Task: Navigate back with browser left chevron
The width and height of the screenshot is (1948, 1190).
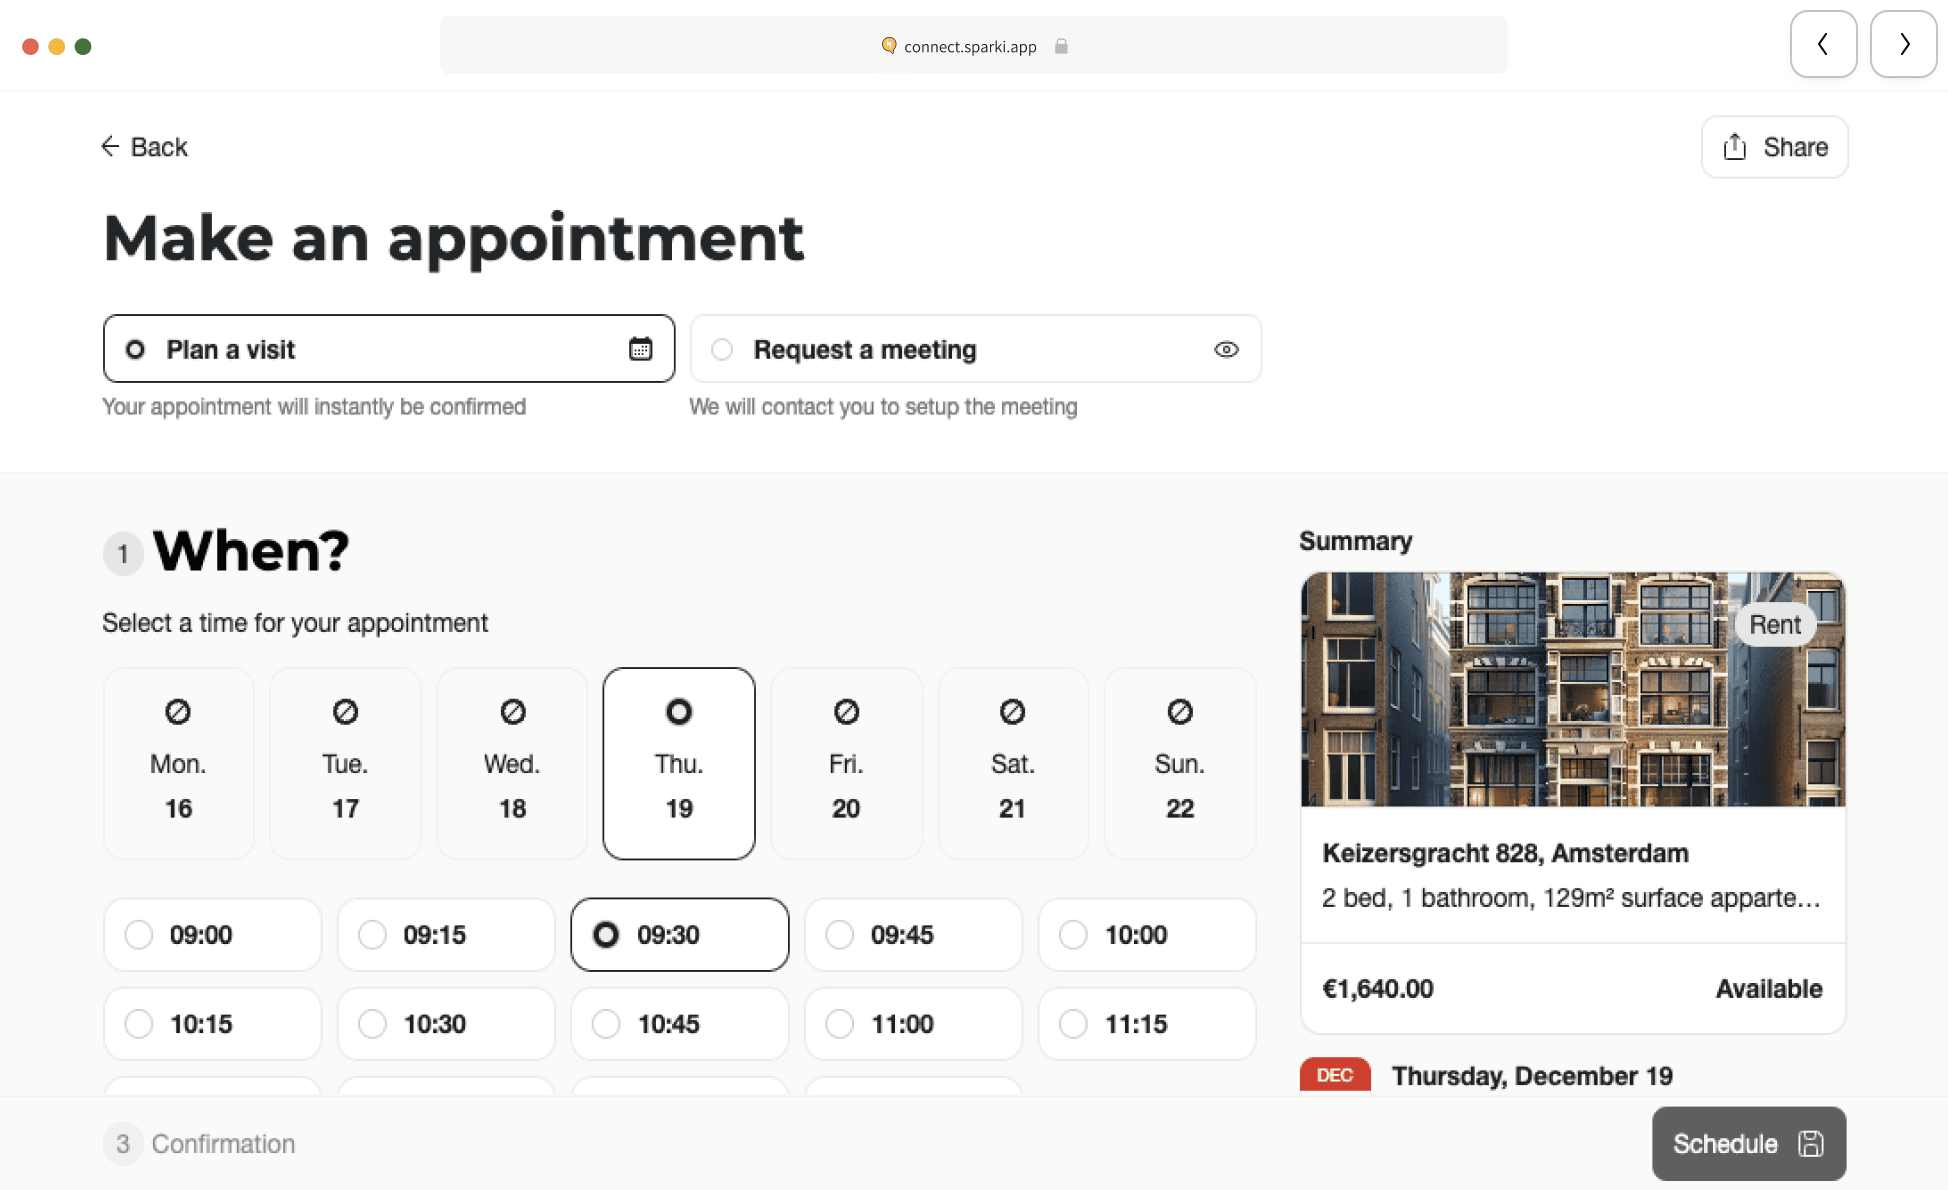Action: 1823,44
